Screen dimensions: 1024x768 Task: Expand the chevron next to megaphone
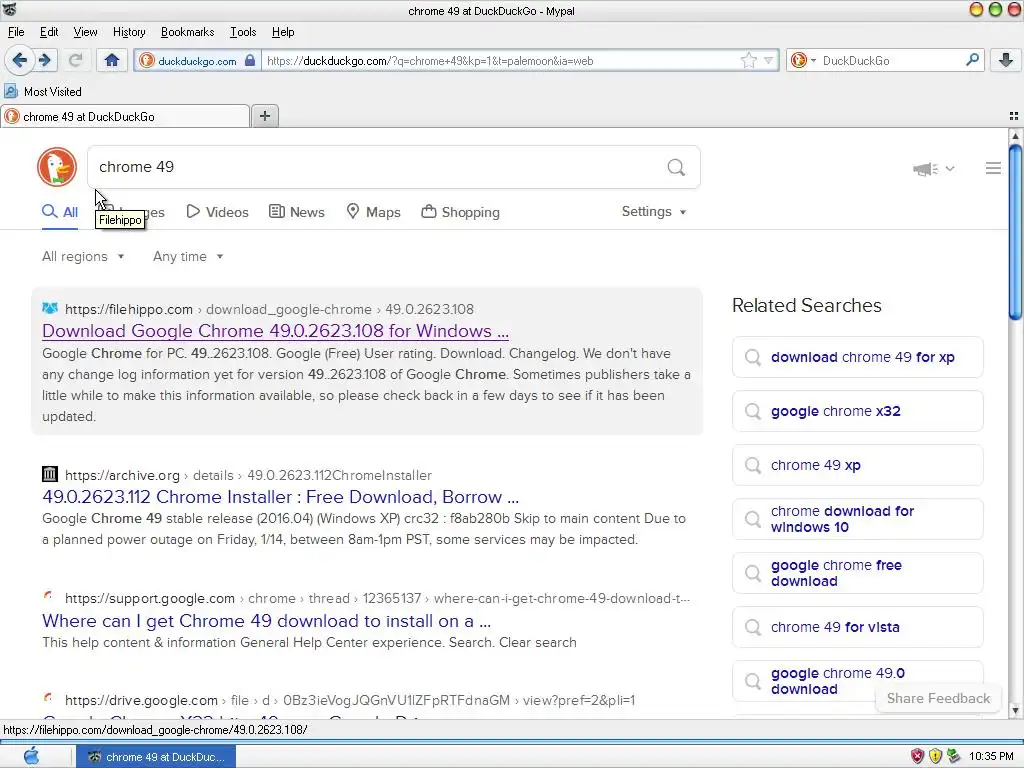(950, 168)
